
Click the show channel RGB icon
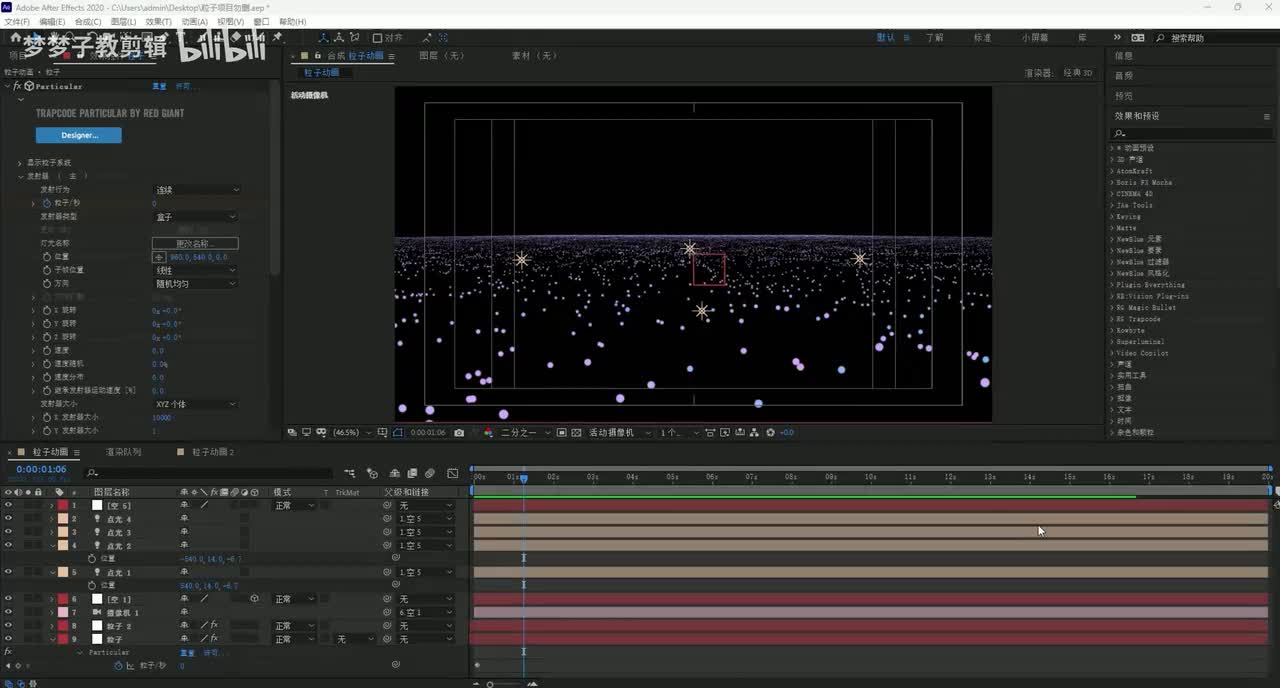pyautogui.click(x=488, y=433)
